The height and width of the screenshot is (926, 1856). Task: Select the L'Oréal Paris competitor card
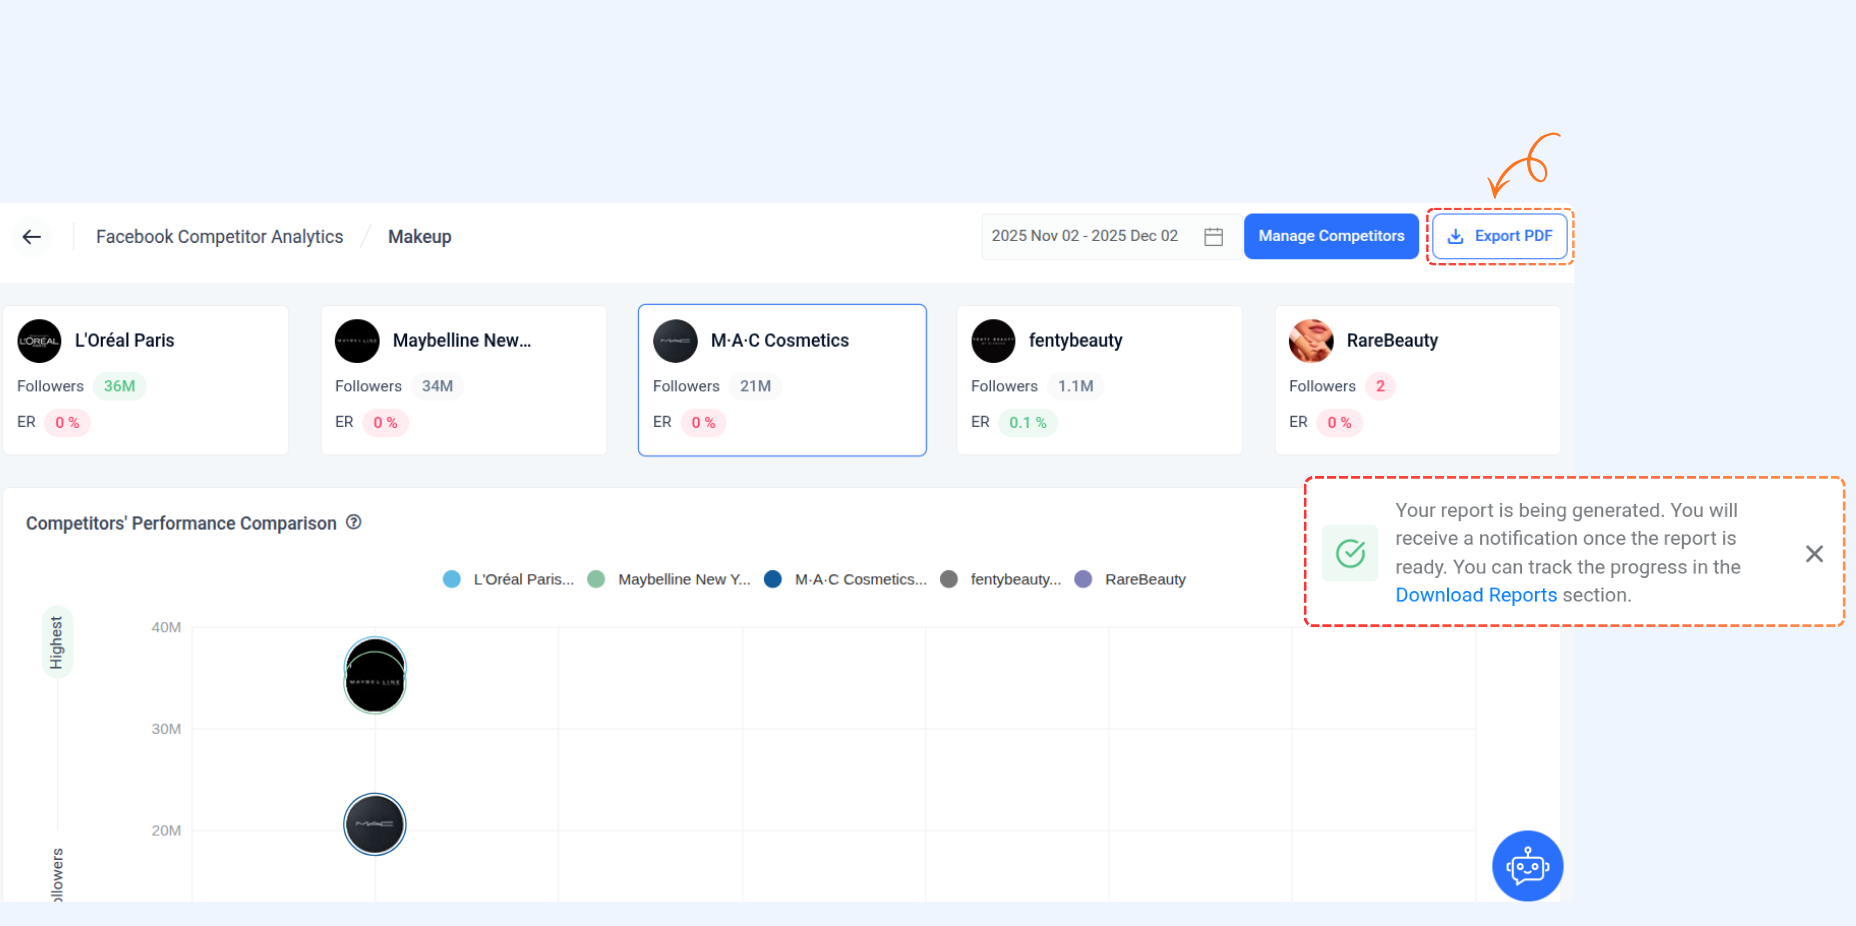click(x=146, y=380)
